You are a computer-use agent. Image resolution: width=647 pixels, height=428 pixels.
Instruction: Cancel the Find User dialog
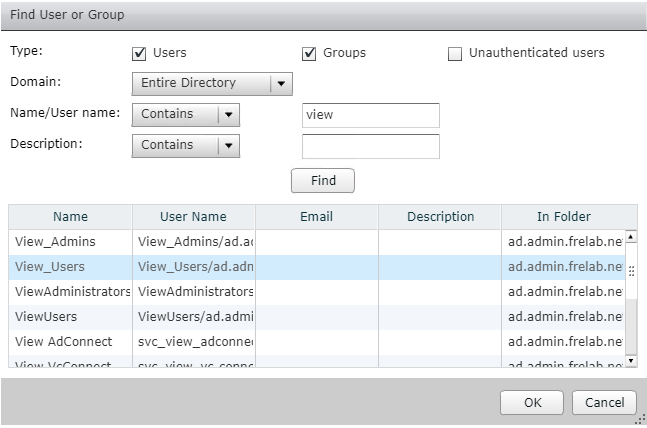click(x=604, y=402)
